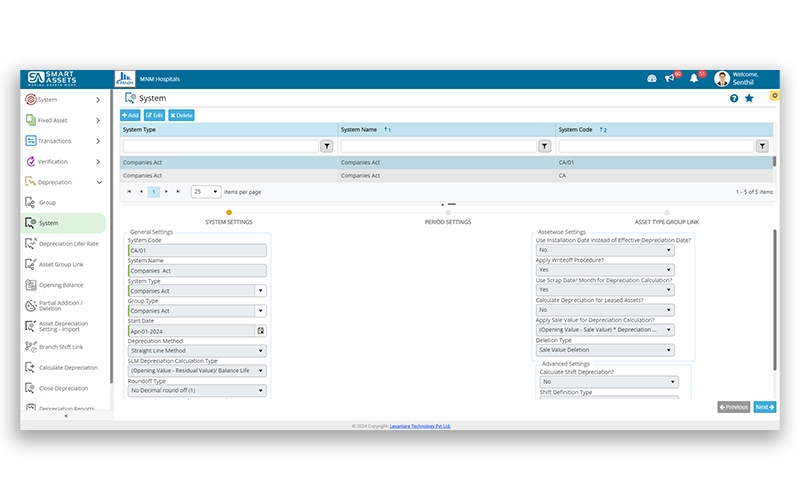Open the dashboard speedometer icon in header
The width and height of the screenshot is (800, 500).
(x=652, y=78)
